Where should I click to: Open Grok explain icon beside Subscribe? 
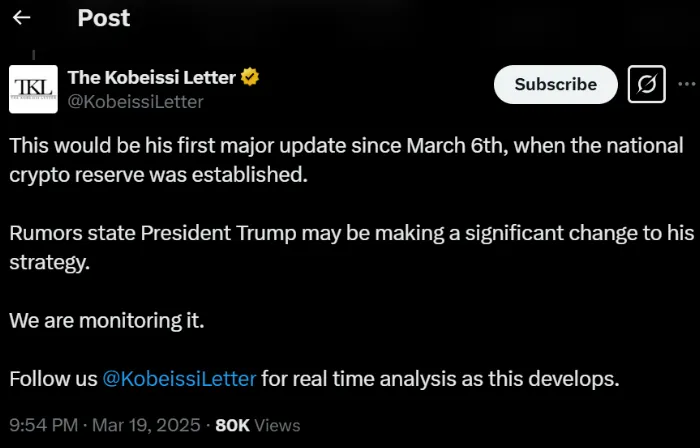[646, 85]
